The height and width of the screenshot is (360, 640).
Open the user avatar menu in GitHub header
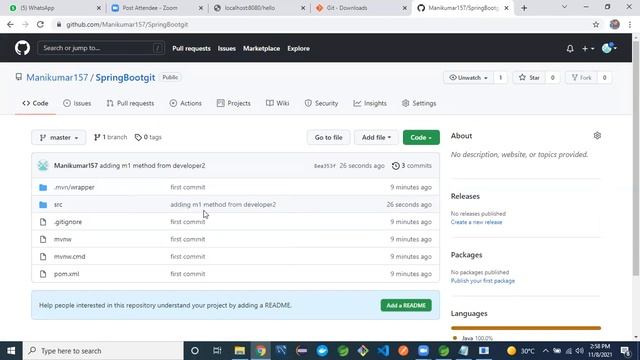pos(609,48)
